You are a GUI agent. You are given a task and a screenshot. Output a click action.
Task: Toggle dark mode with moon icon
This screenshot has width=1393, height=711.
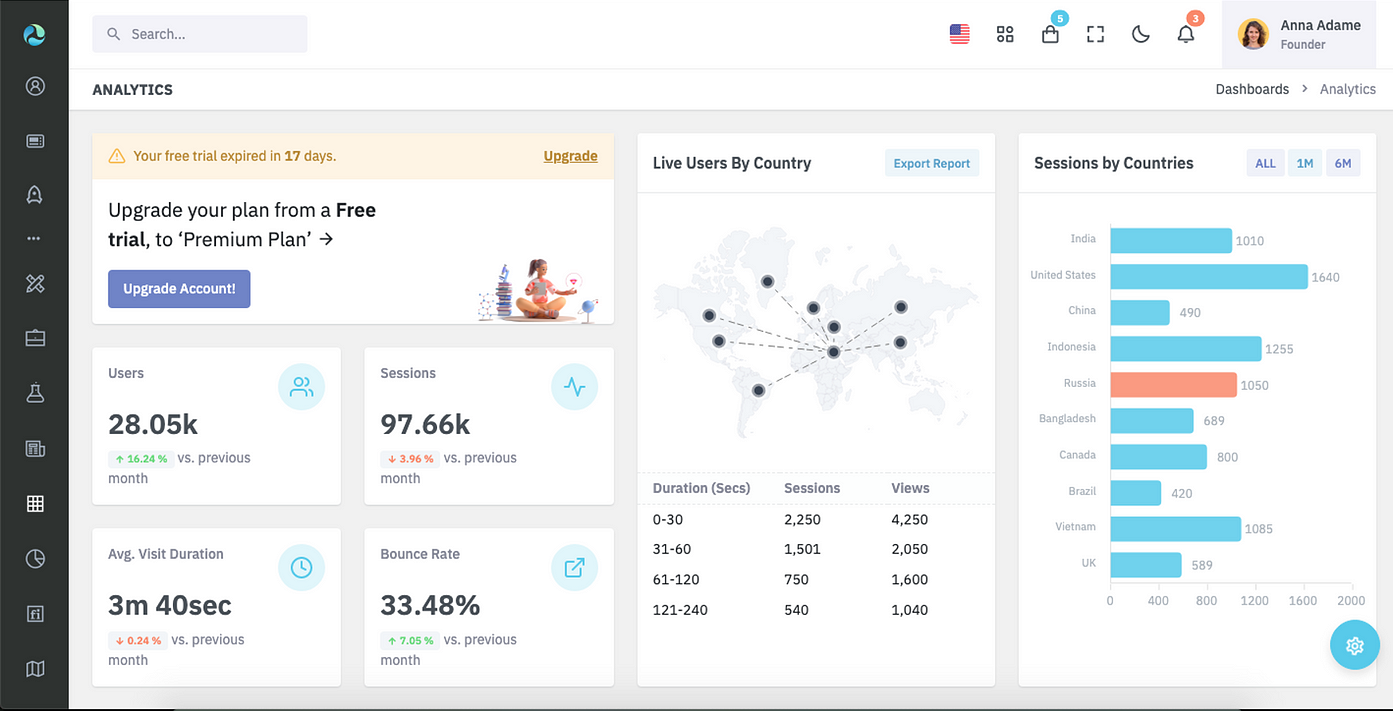coord(1140,34)
